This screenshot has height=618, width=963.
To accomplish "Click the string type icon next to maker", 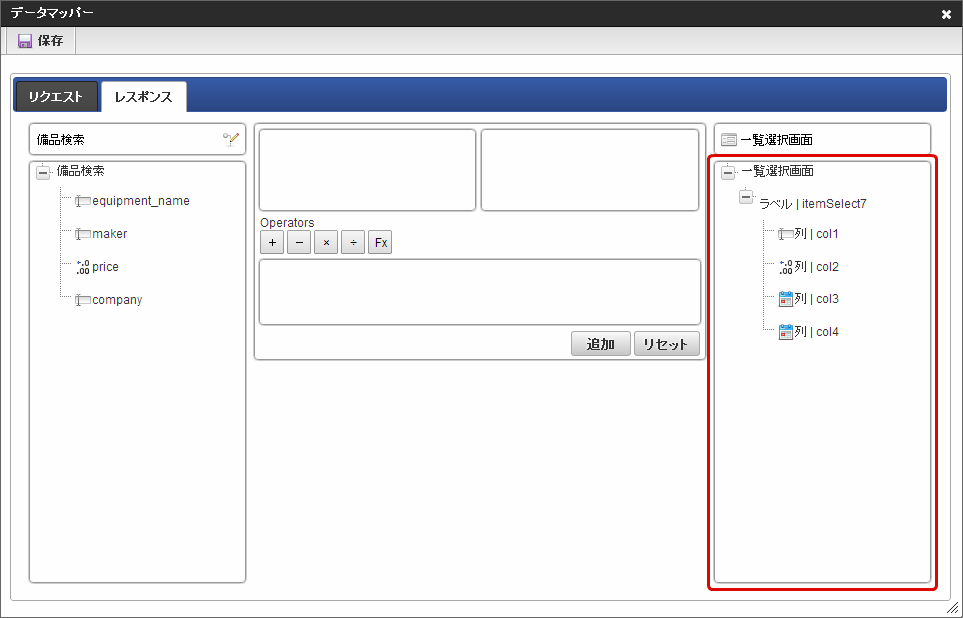I will (x=82, y=233).
